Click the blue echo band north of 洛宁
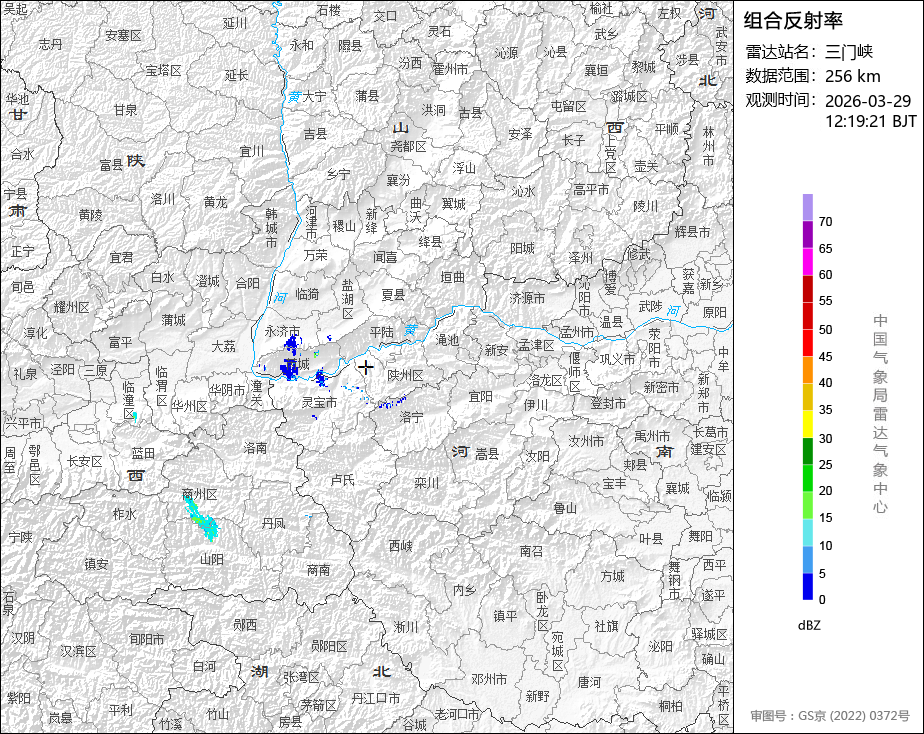Viewport: 924px width, 734px height. (x=392, y=402)
